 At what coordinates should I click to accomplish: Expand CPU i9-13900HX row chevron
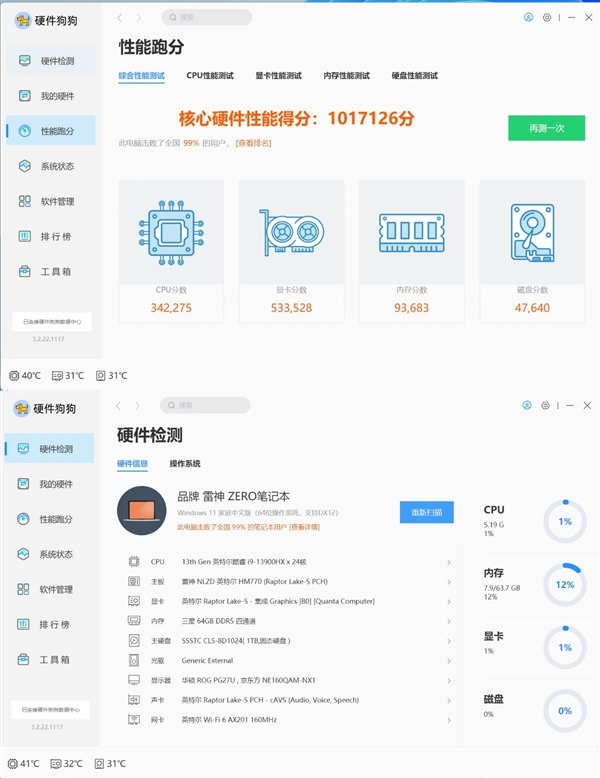pyautogui.click(x=449, y=562)
